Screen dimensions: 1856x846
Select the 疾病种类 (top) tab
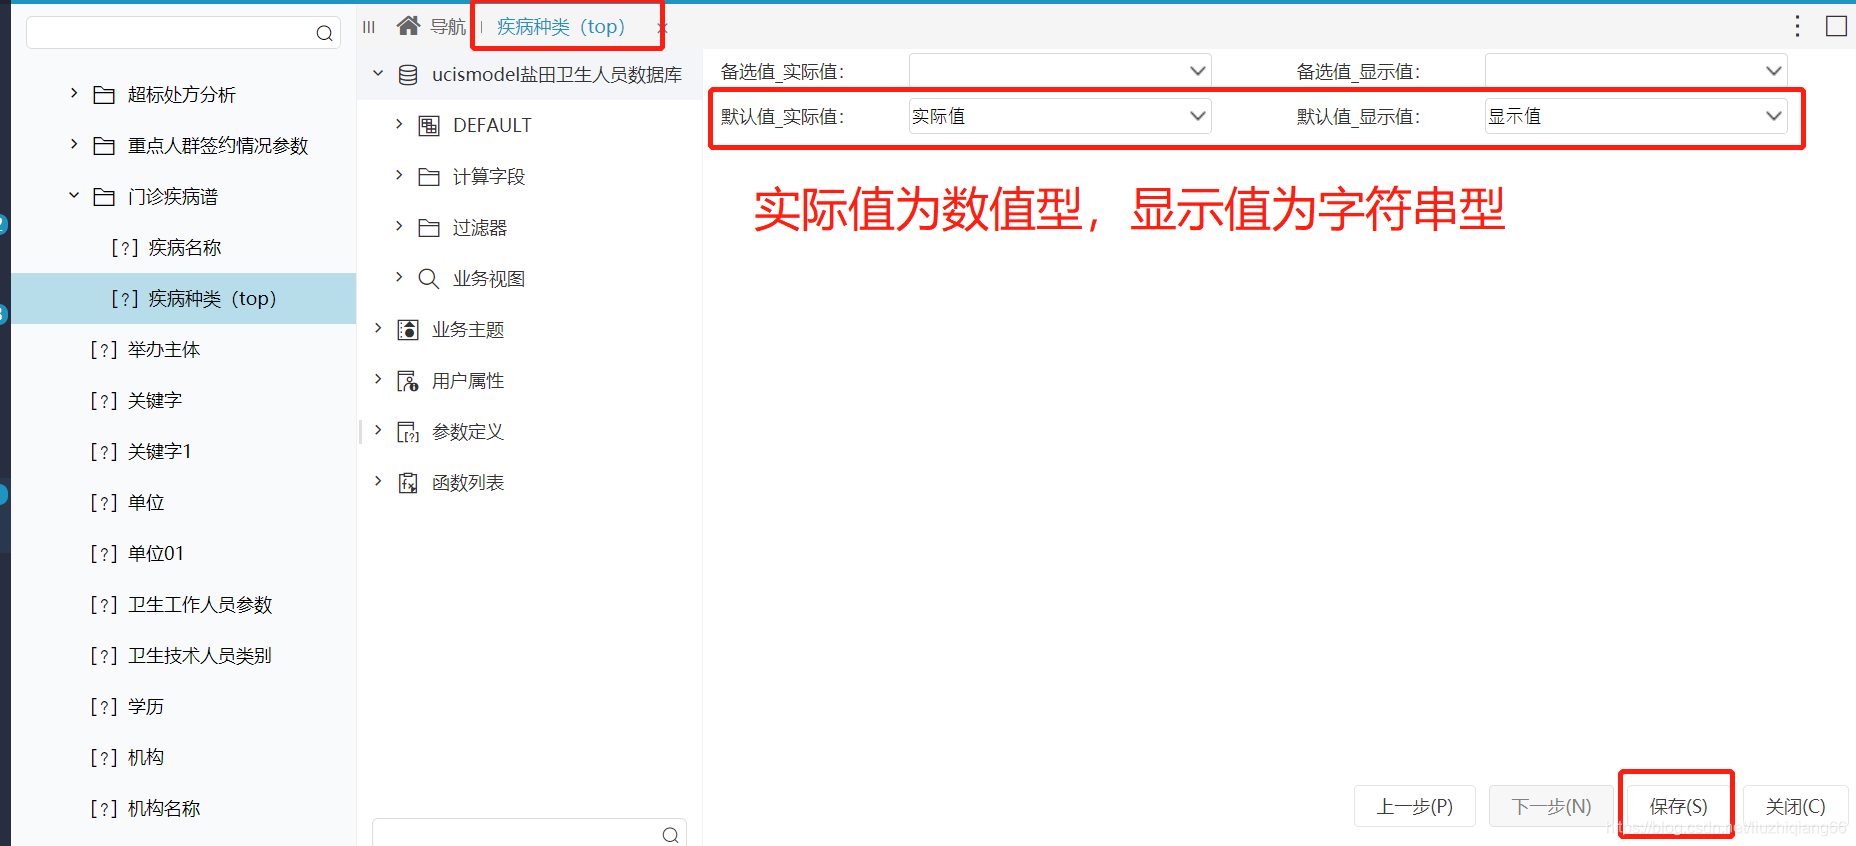coord(561,27)
